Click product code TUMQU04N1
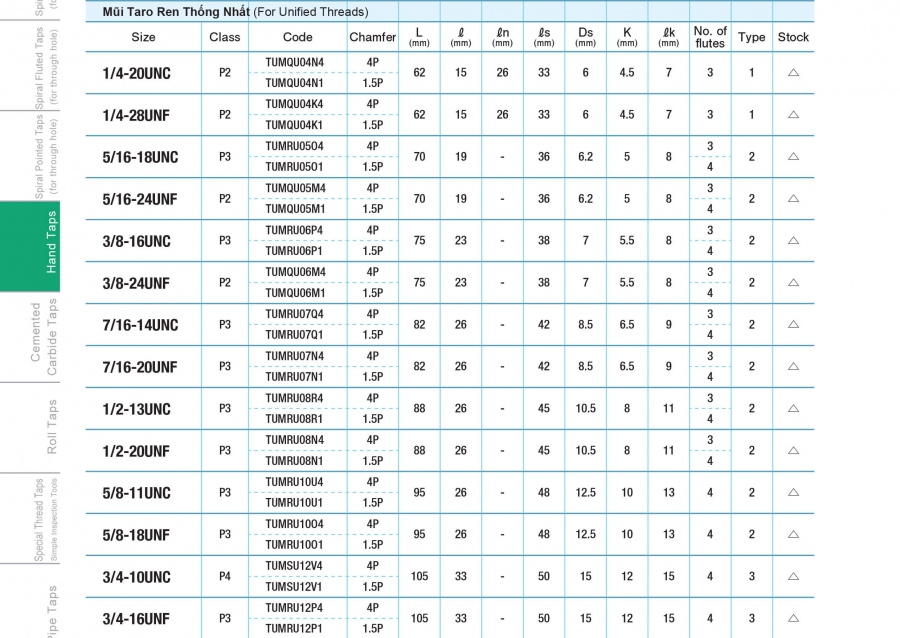The image size is (900, 638). [294, 83]
